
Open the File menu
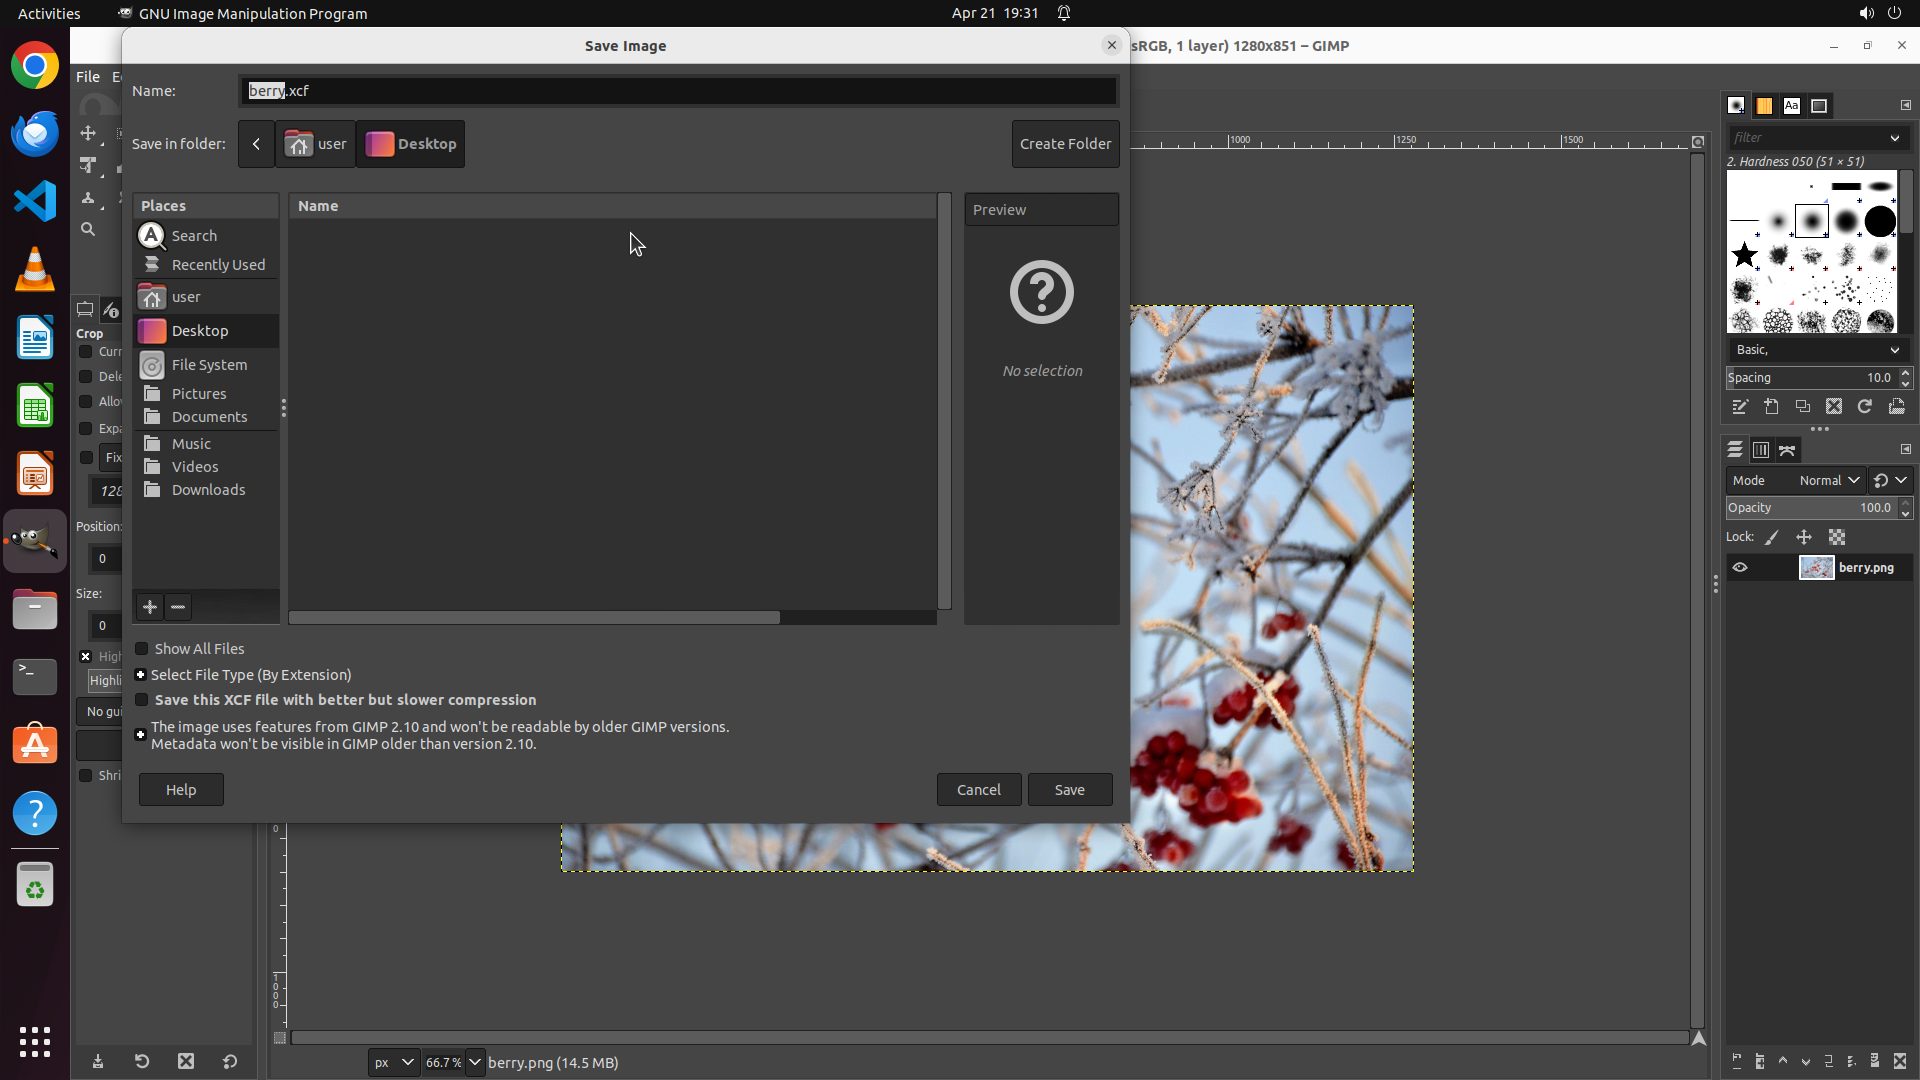click(88, 77)
